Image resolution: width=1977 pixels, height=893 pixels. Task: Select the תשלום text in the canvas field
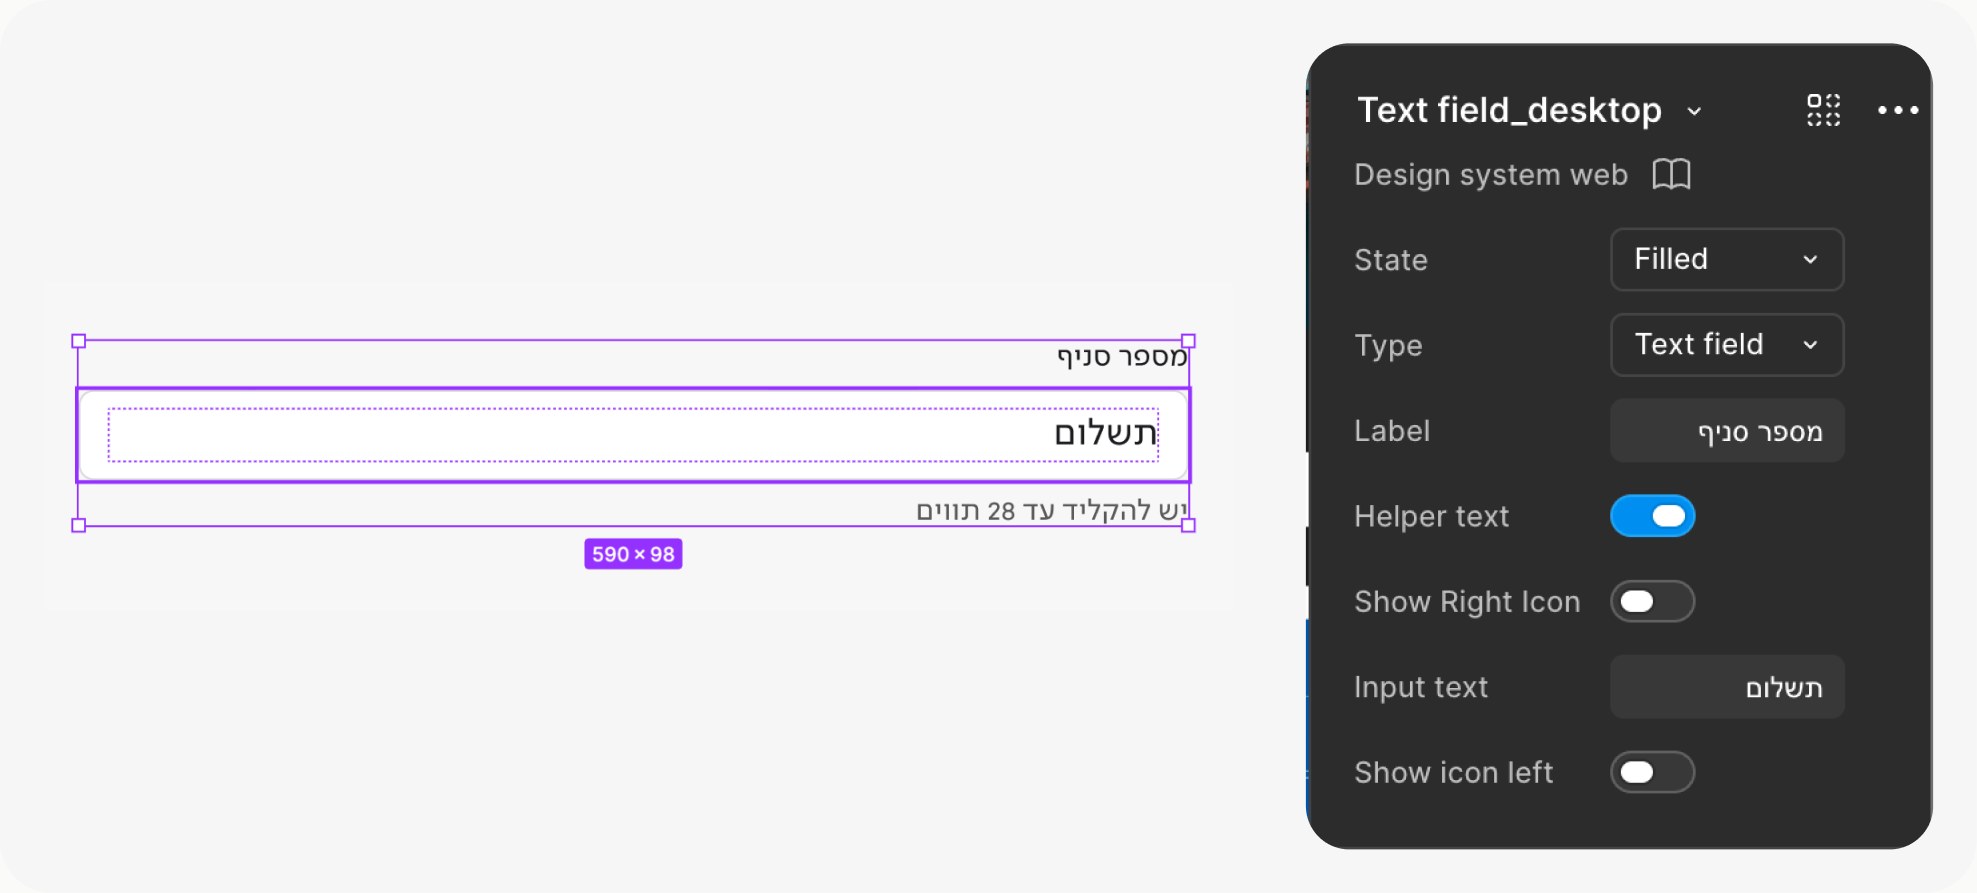[x=1105, y=433]
